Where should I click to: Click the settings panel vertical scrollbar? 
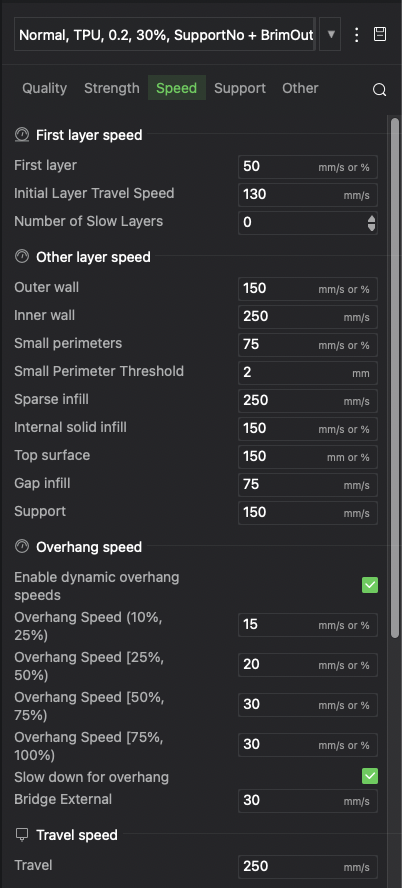395,377
